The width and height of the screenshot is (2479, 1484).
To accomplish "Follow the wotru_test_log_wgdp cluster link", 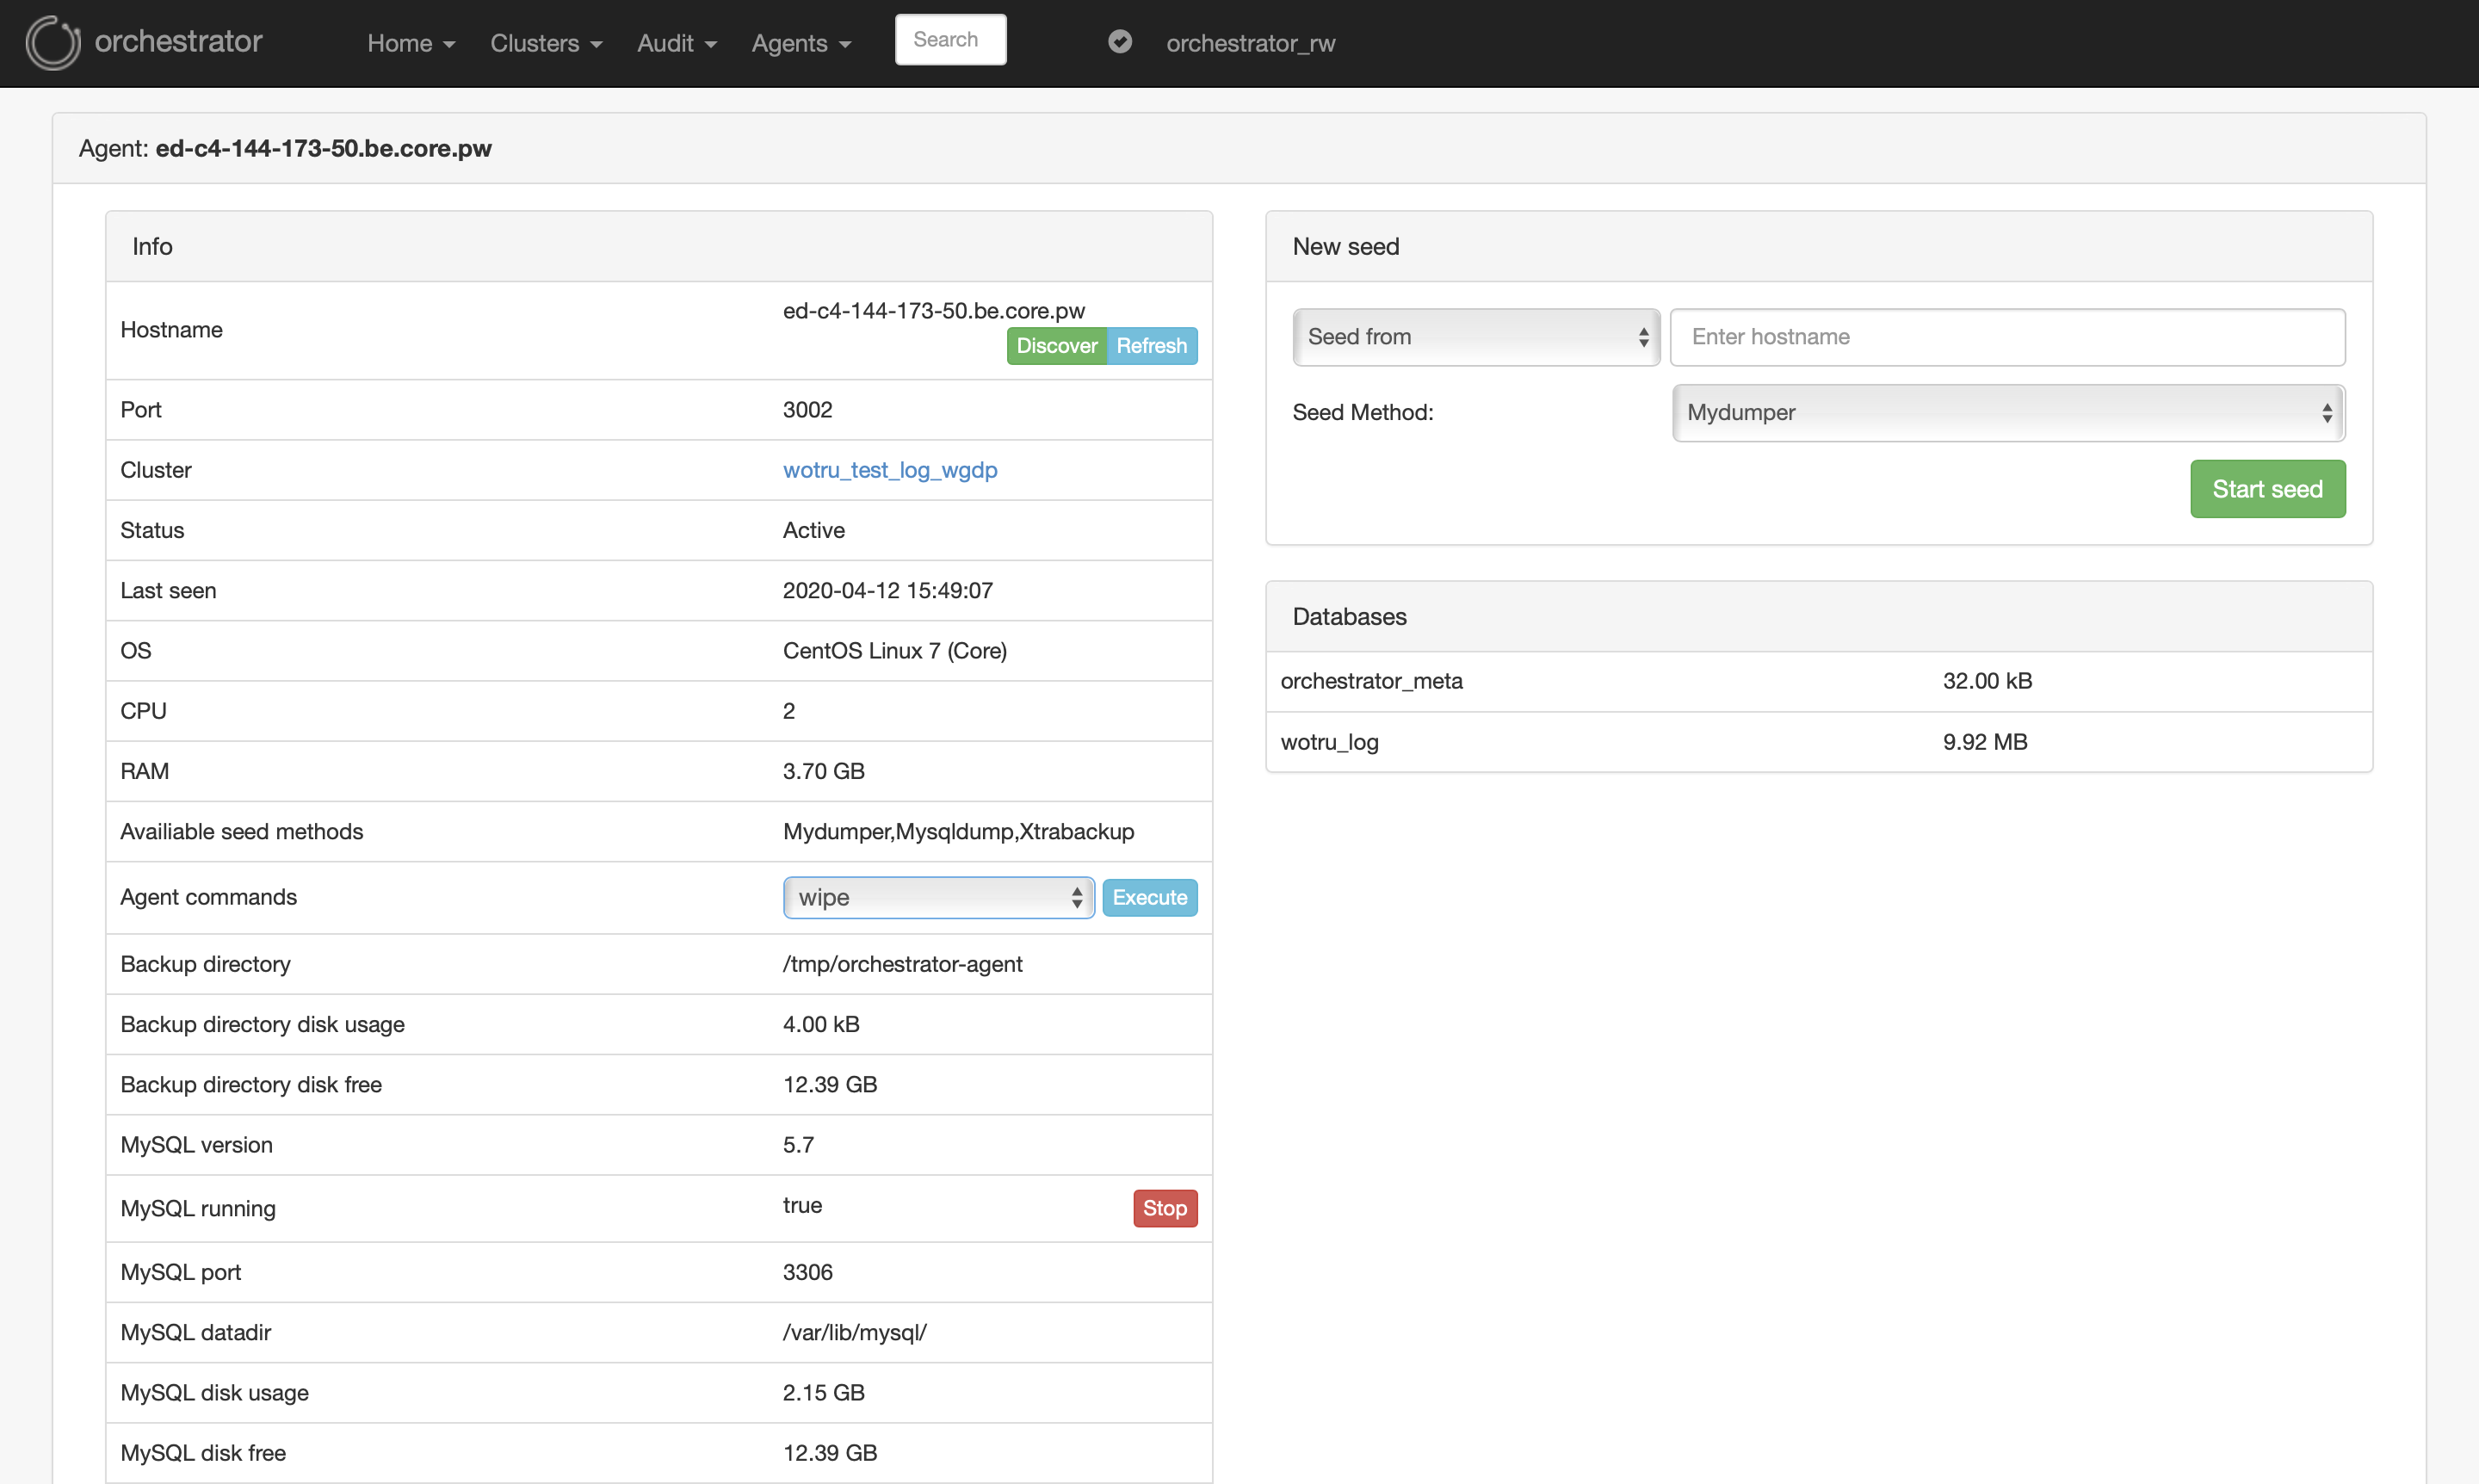I will tap(889, 470).
